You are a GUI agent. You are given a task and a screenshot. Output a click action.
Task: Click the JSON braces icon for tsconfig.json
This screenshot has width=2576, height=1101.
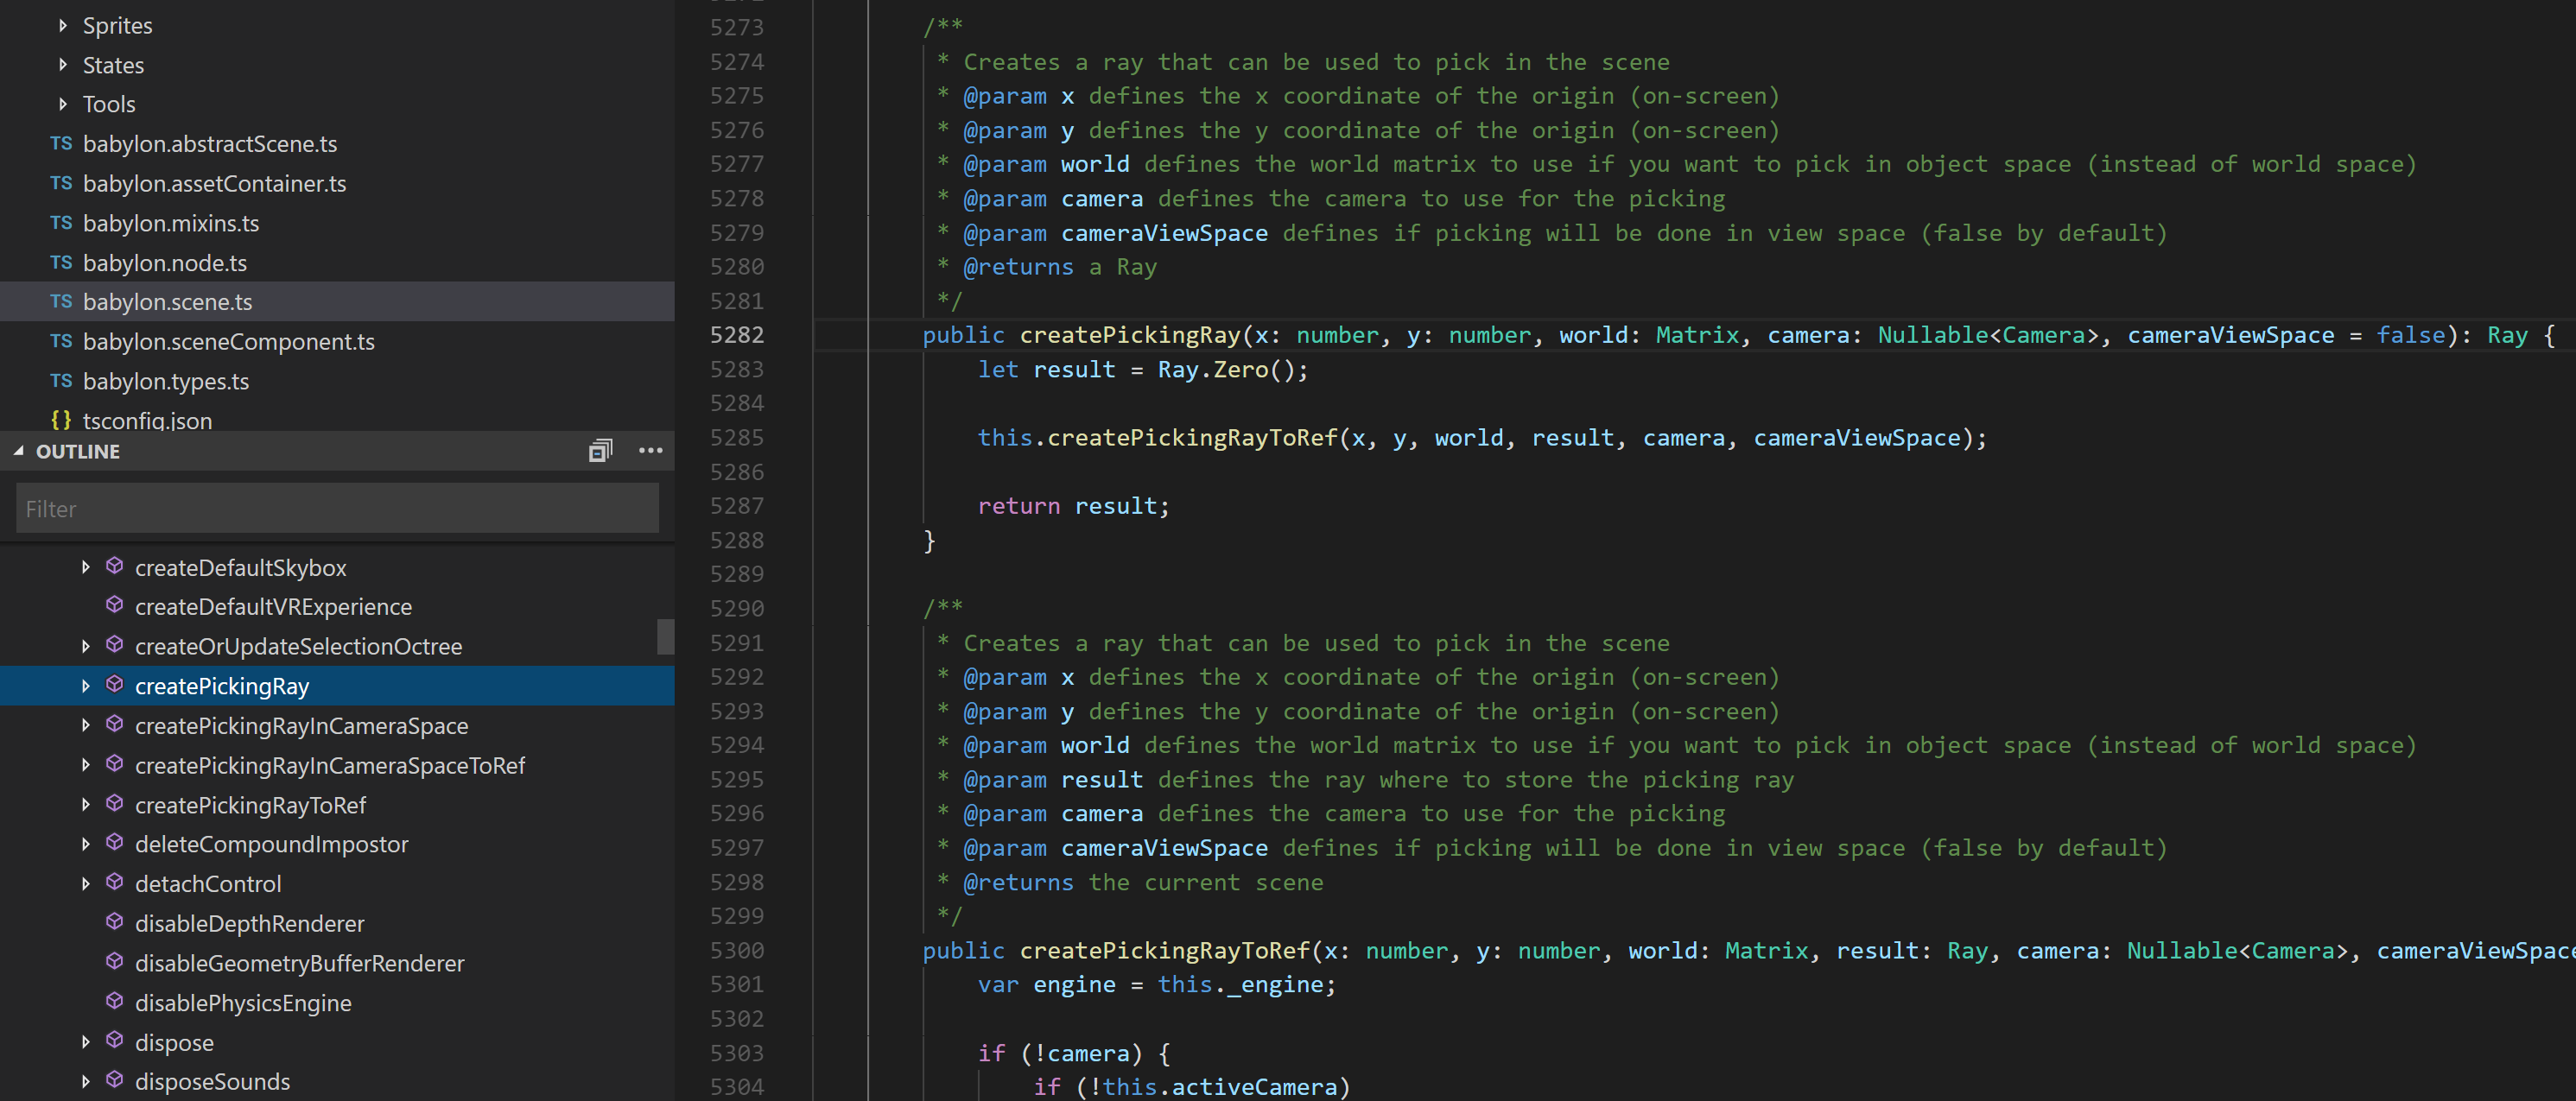pos(61,420)
